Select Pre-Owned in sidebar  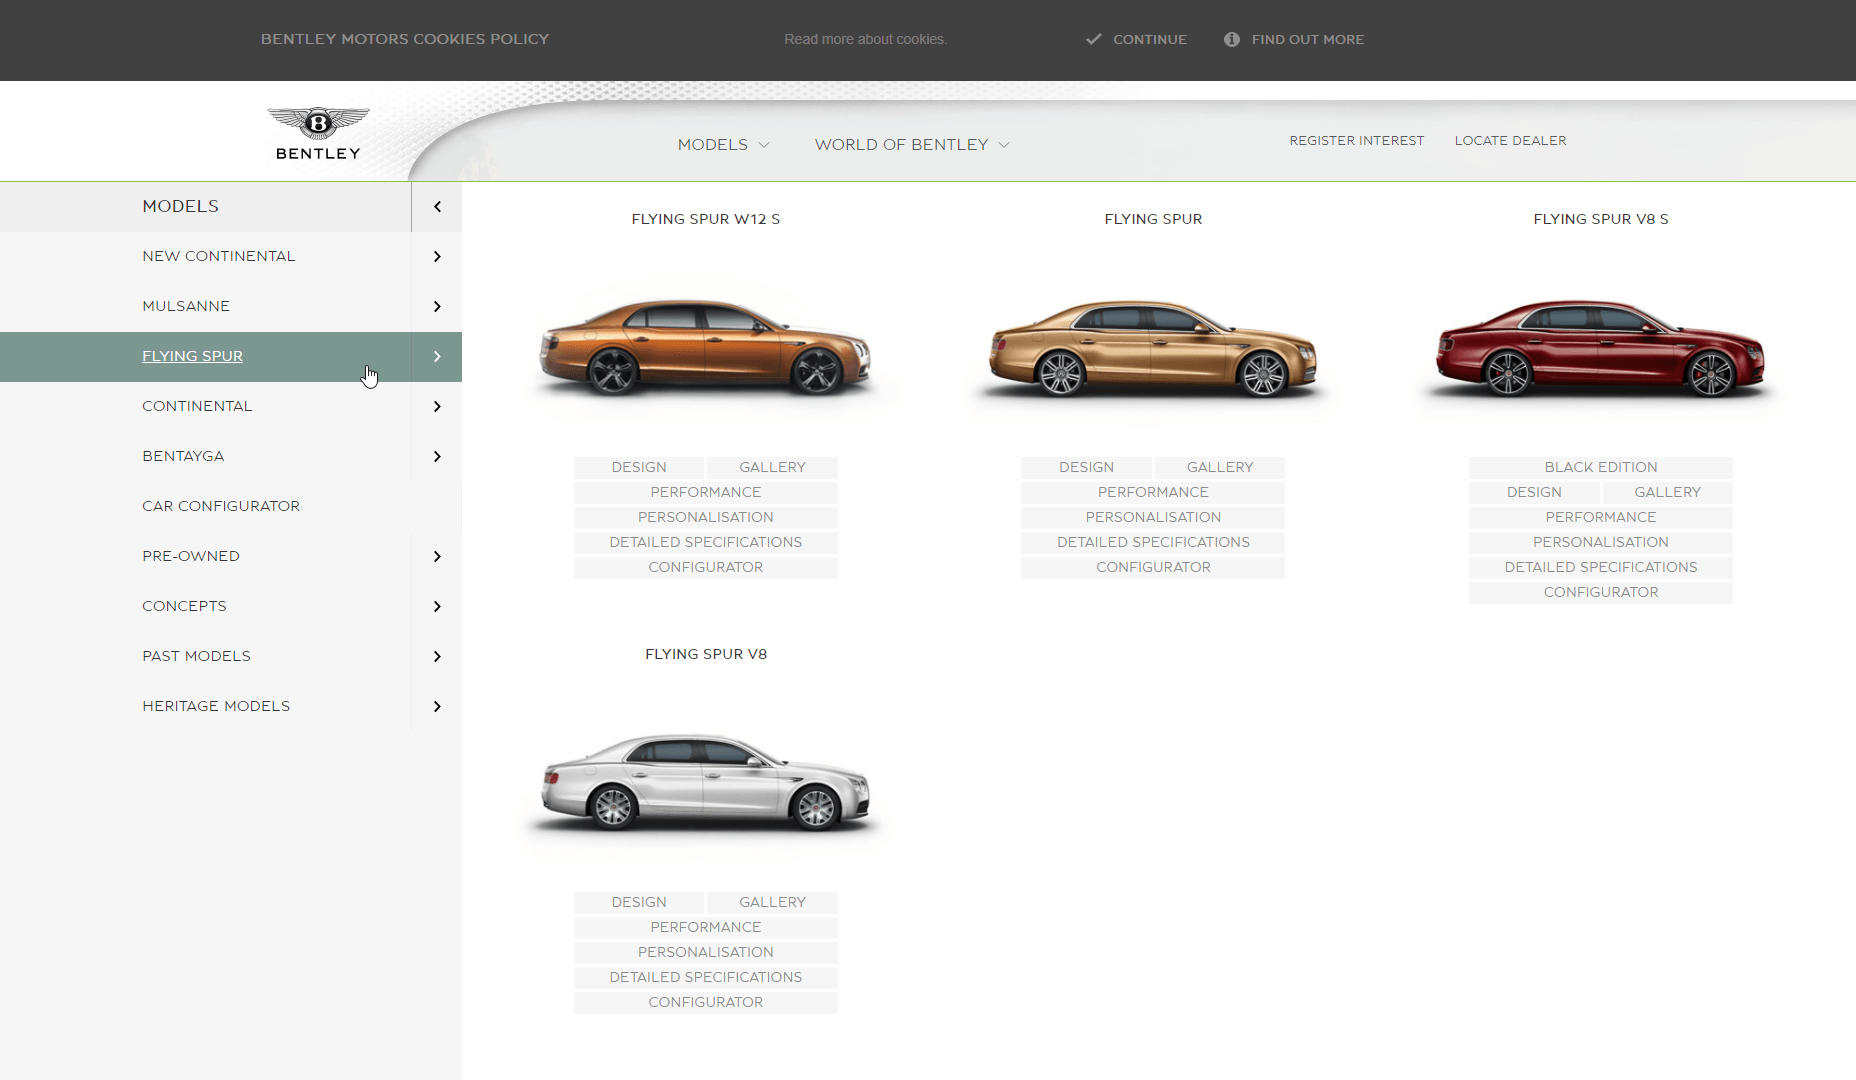pyautogui.click(x=191, y=556)
